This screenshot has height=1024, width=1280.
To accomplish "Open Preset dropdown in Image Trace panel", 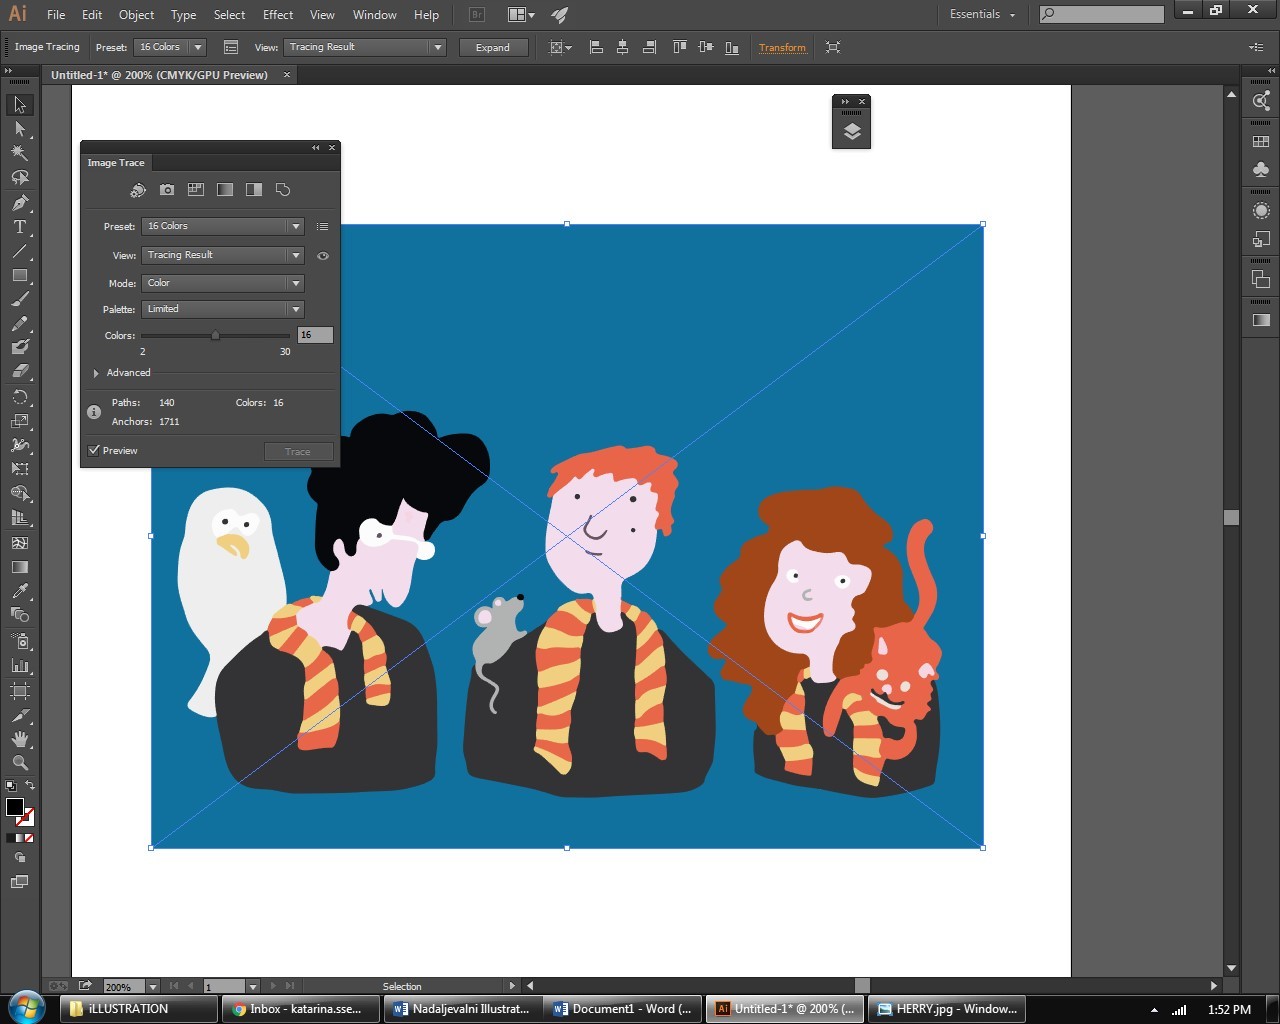I will click(x=222, y=226).
